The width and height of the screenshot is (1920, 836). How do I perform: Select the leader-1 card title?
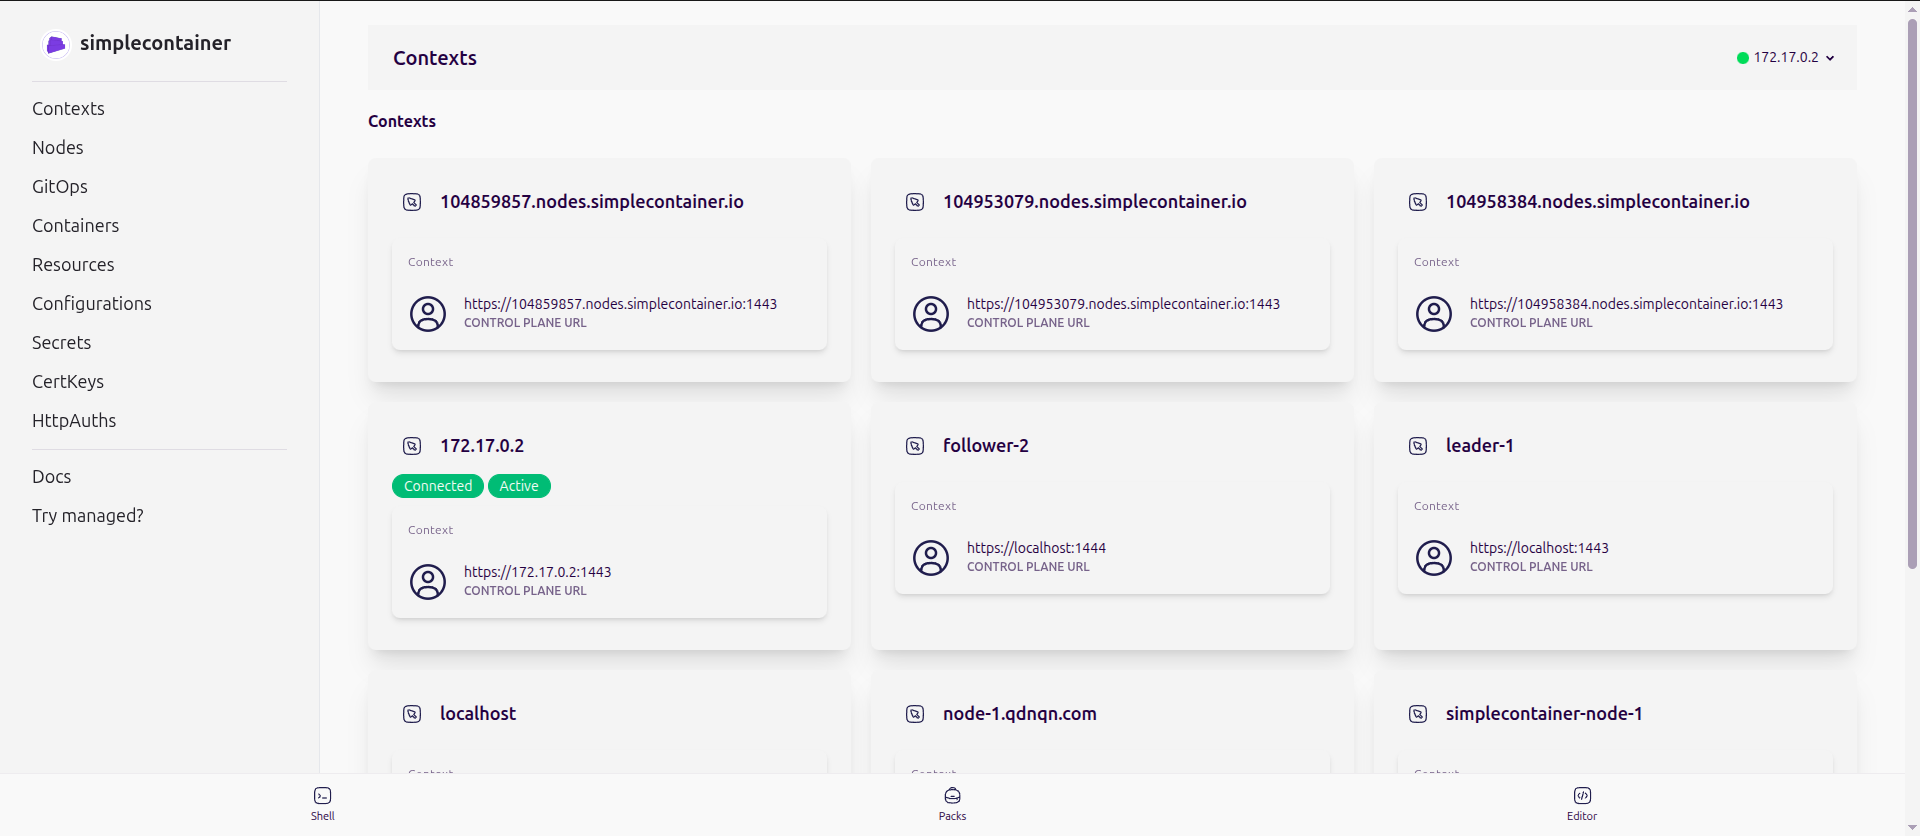click(1480, 446)
